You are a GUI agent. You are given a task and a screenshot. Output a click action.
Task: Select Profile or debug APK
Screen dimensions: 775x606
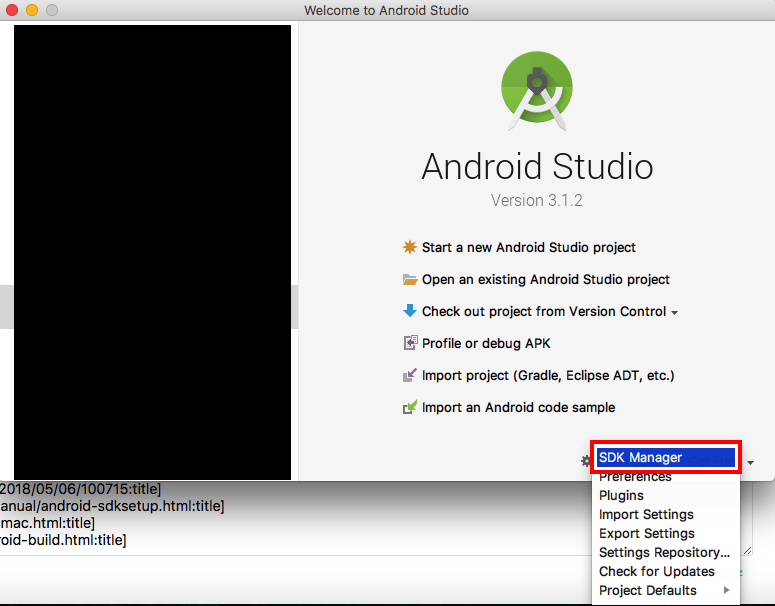point(486,343)
